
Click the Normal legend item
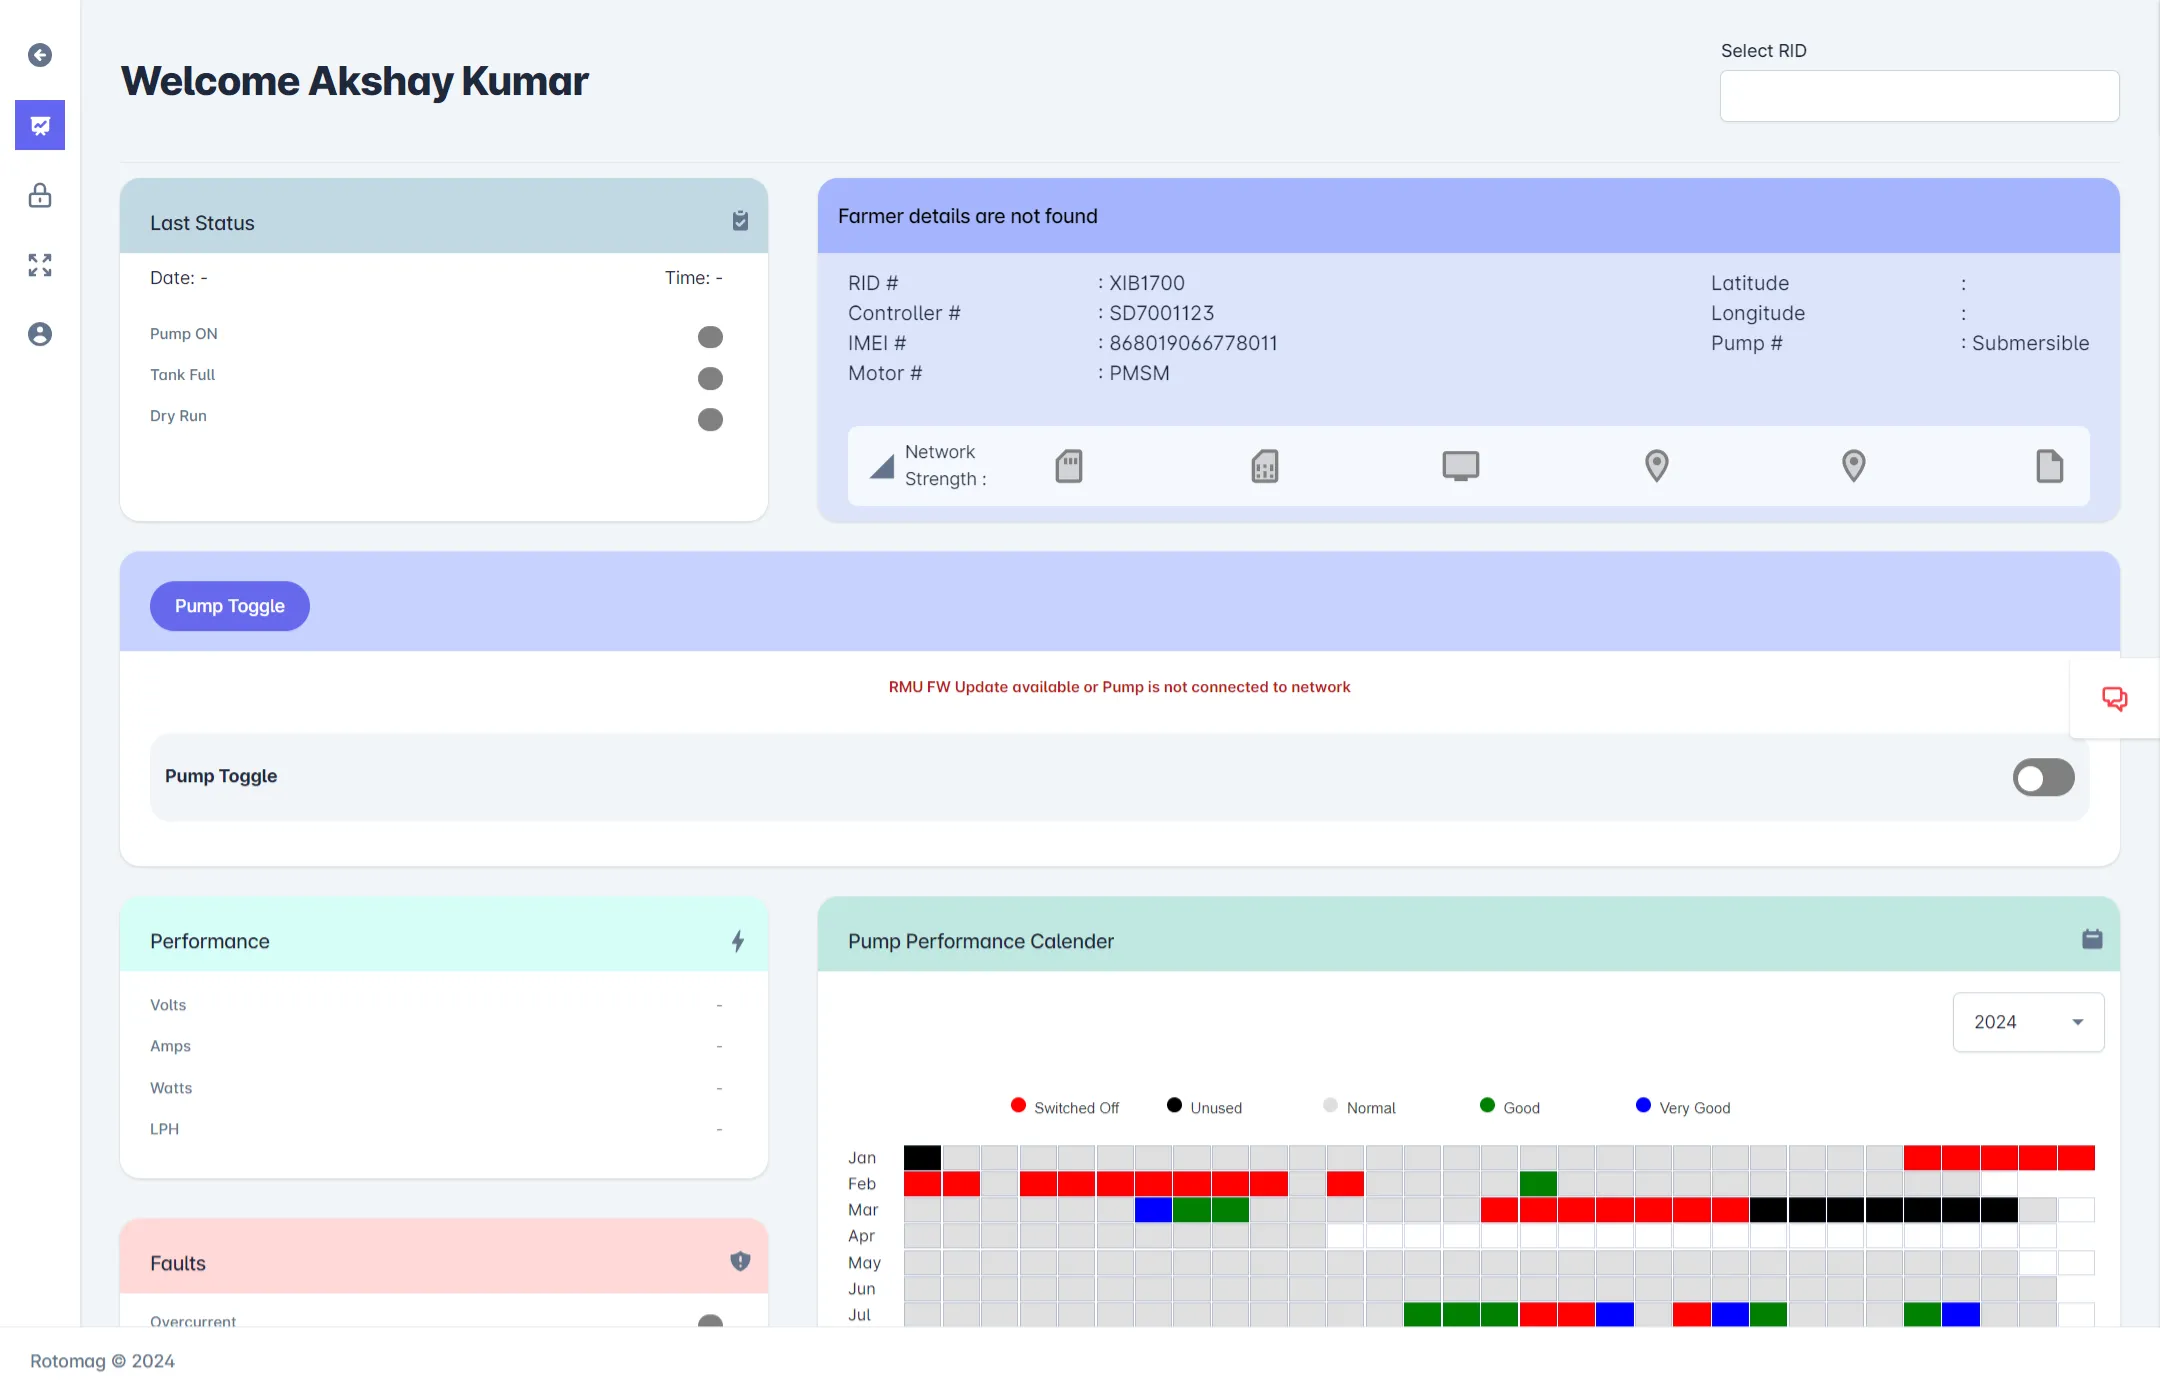1359,1107
